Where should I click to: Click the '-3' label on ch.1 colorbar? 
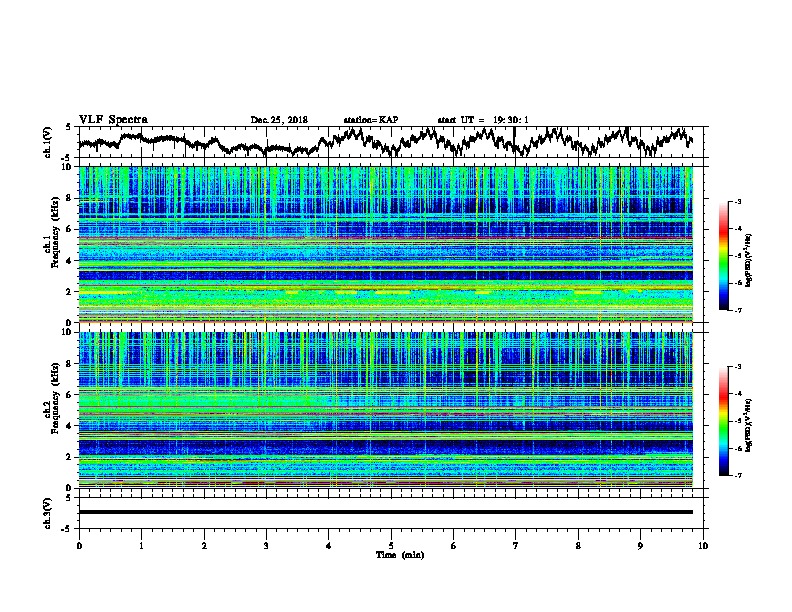pos(737,201)
